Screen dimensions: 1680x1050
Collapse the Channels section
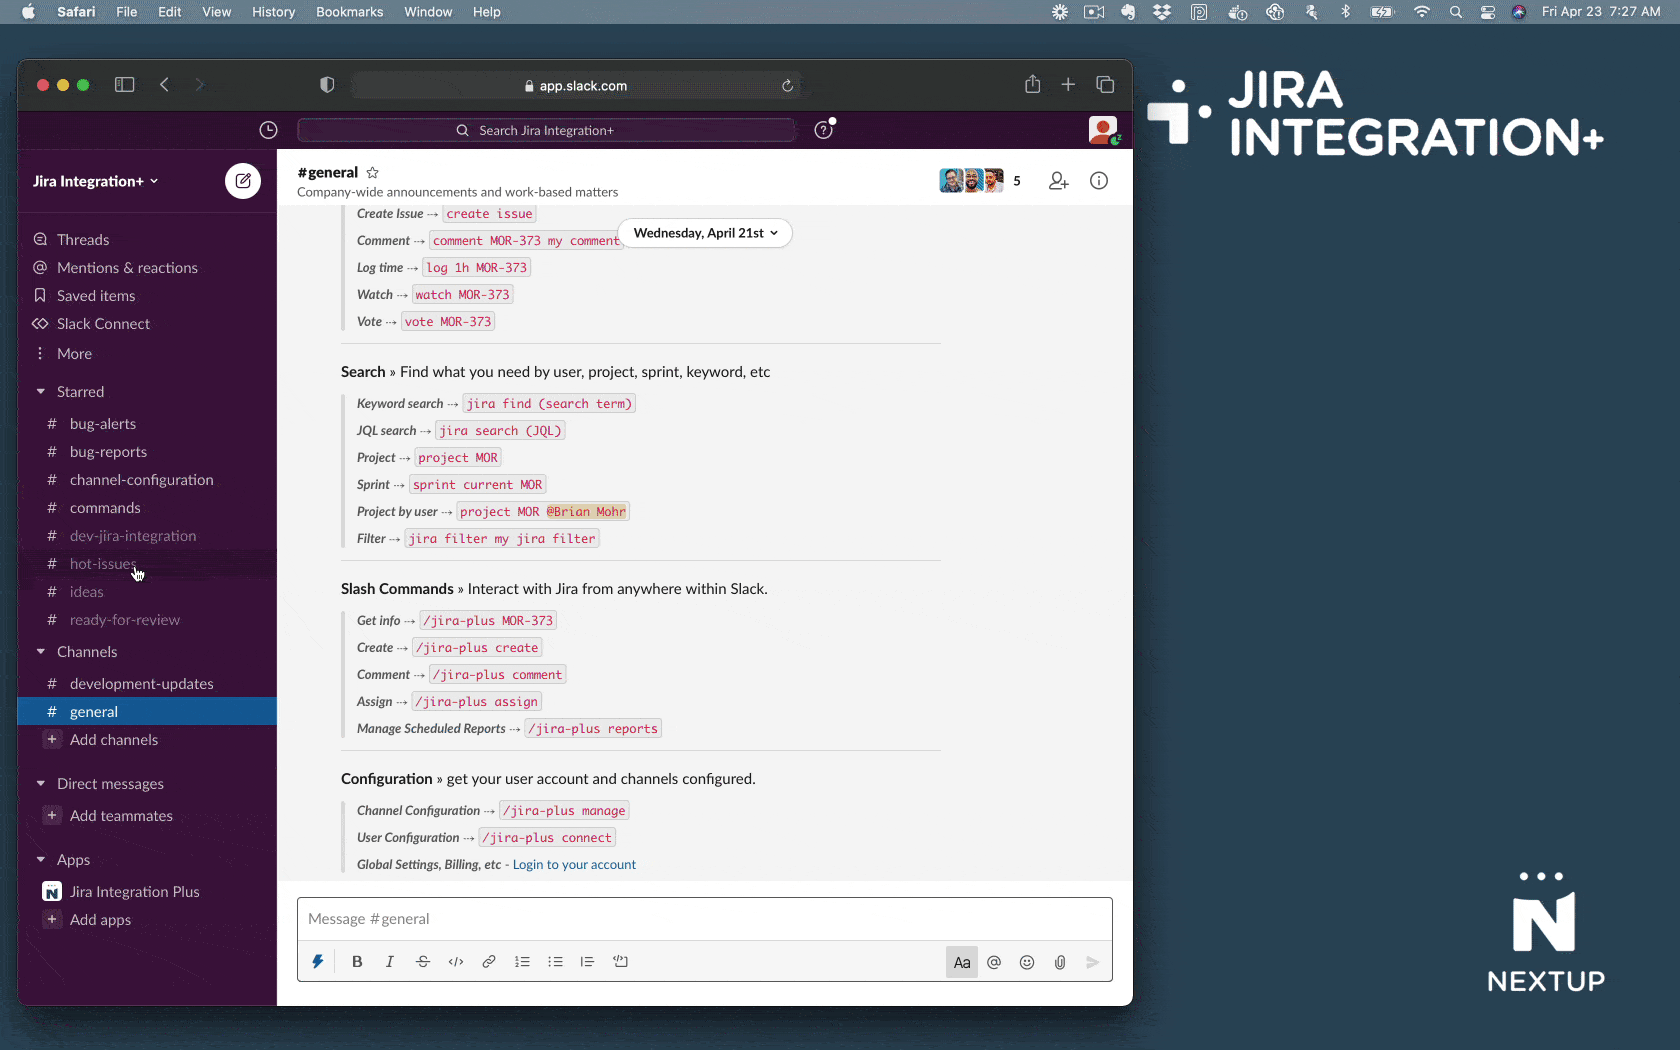point(41,652)
